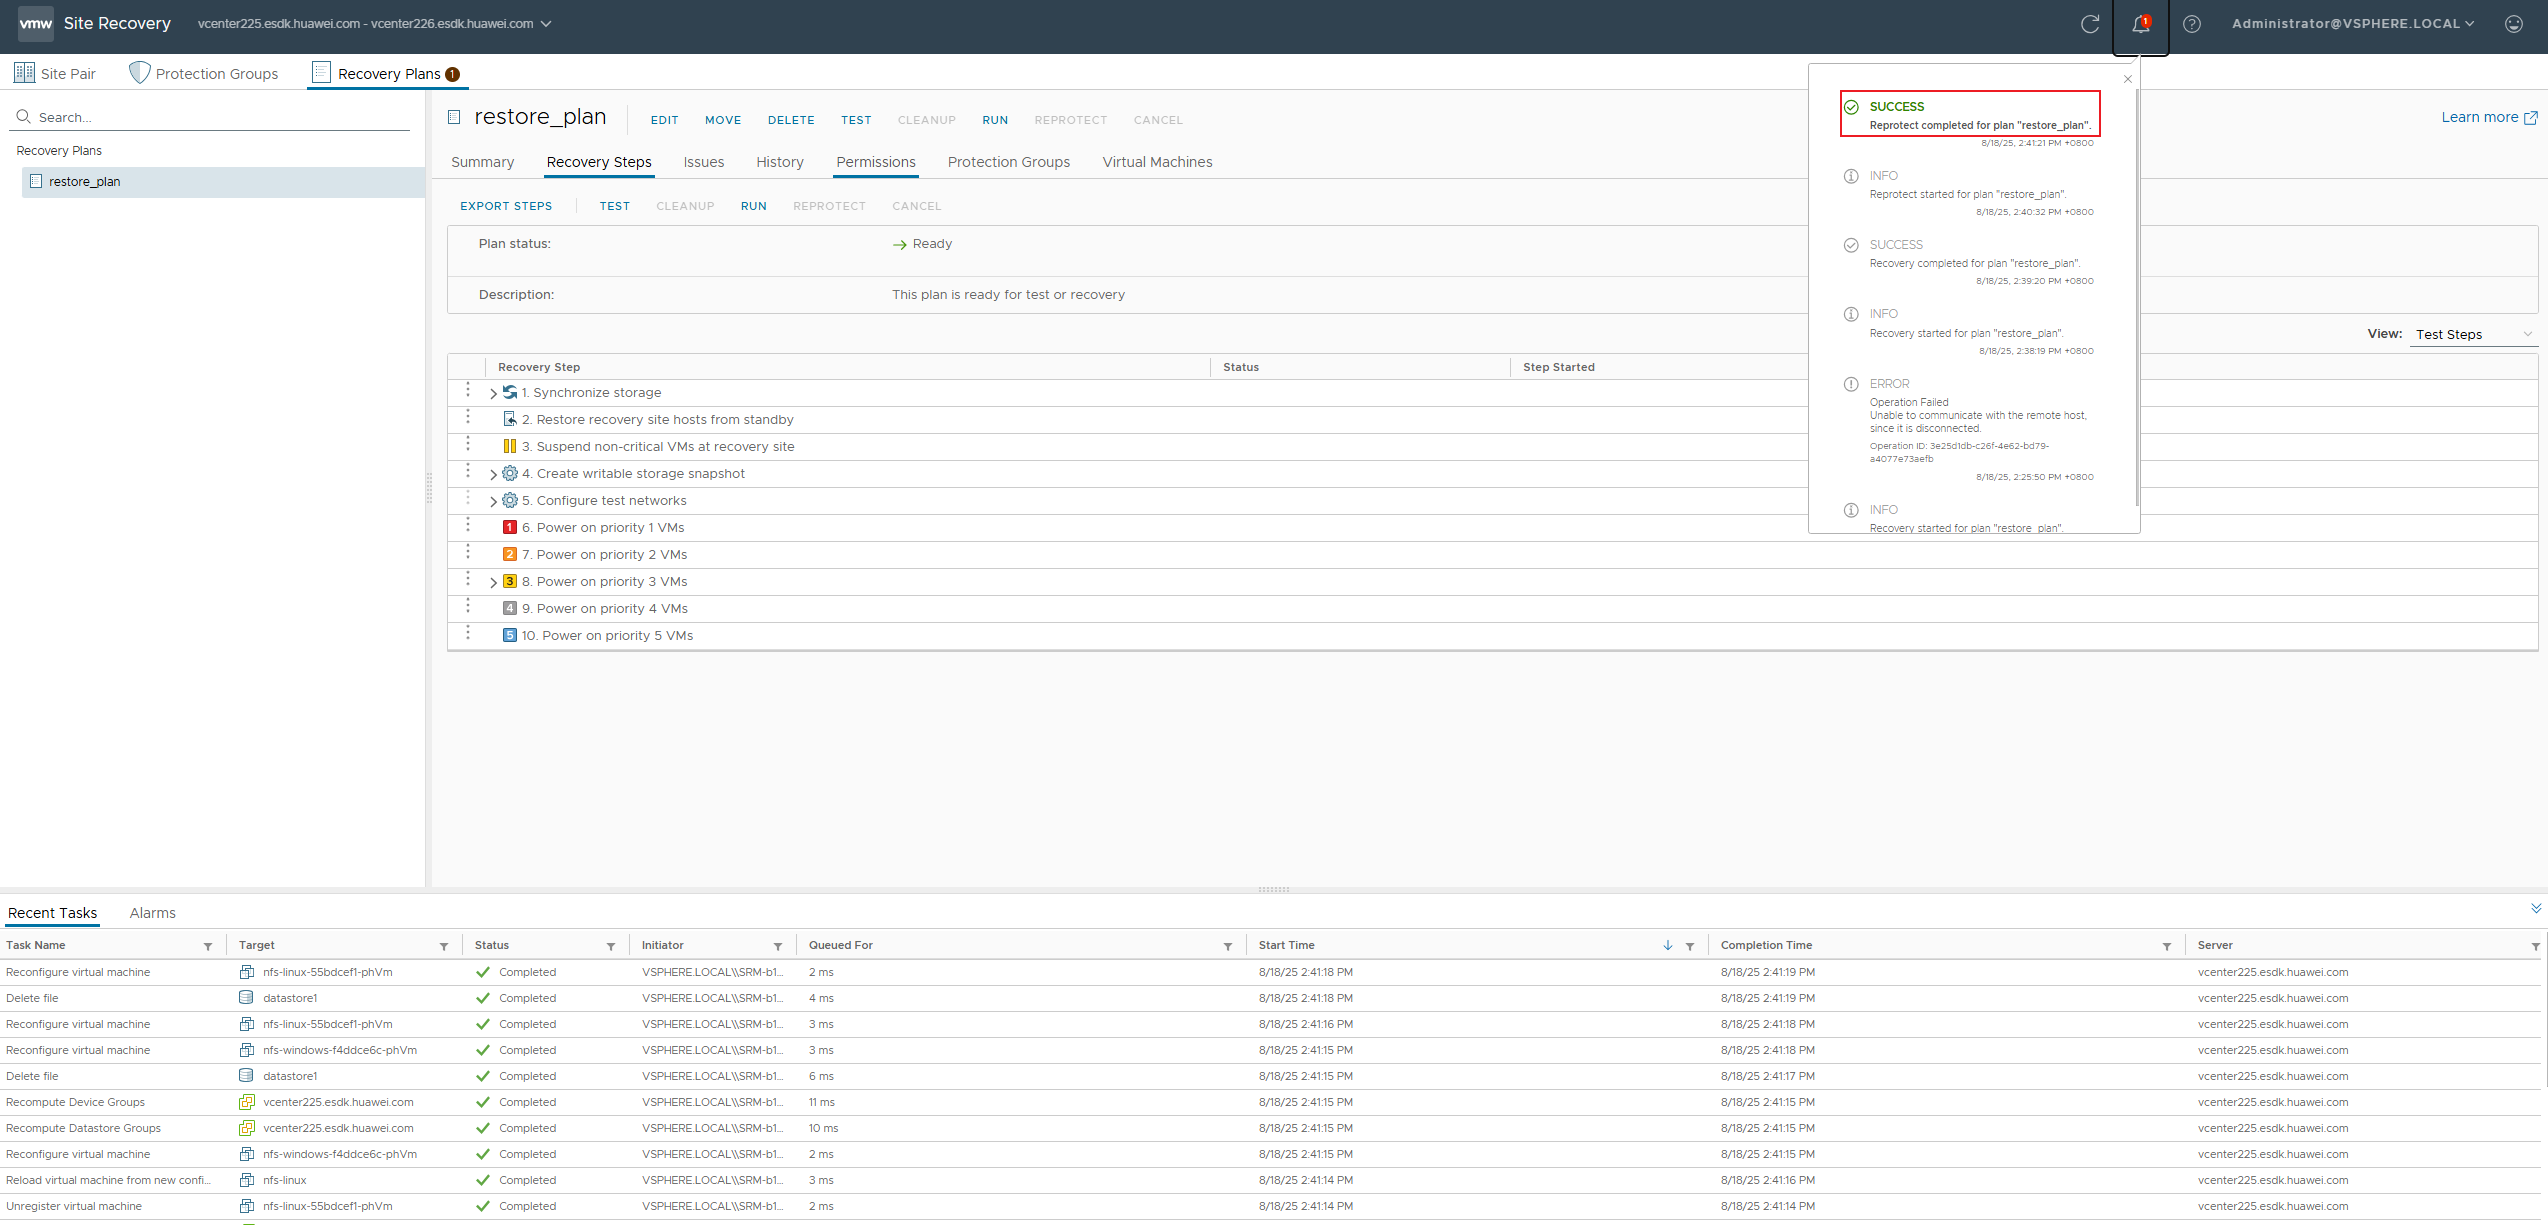Image resolution: width=2548 pixels, height=1231 pixels.
Task: Click TEST in the plan header toolbar
Action: (856, 120)
